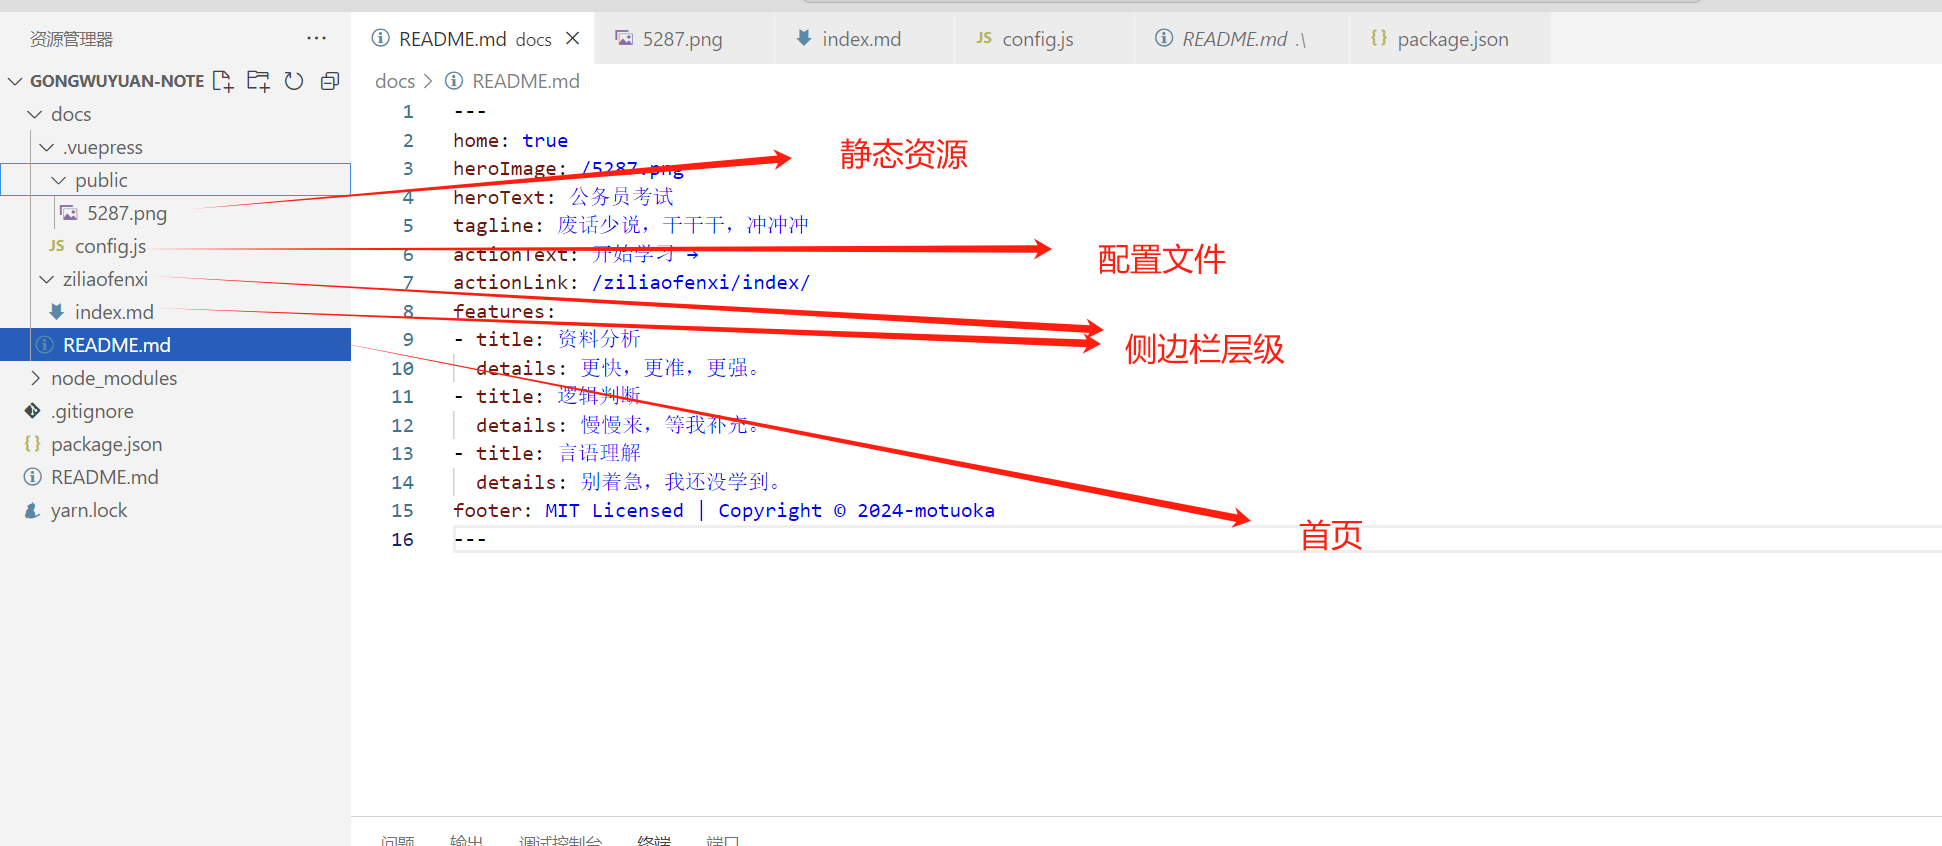Collapse the ziliaofenxi folder
The width and height of the screenshot is (1942, 846).
tap(104, 280)
